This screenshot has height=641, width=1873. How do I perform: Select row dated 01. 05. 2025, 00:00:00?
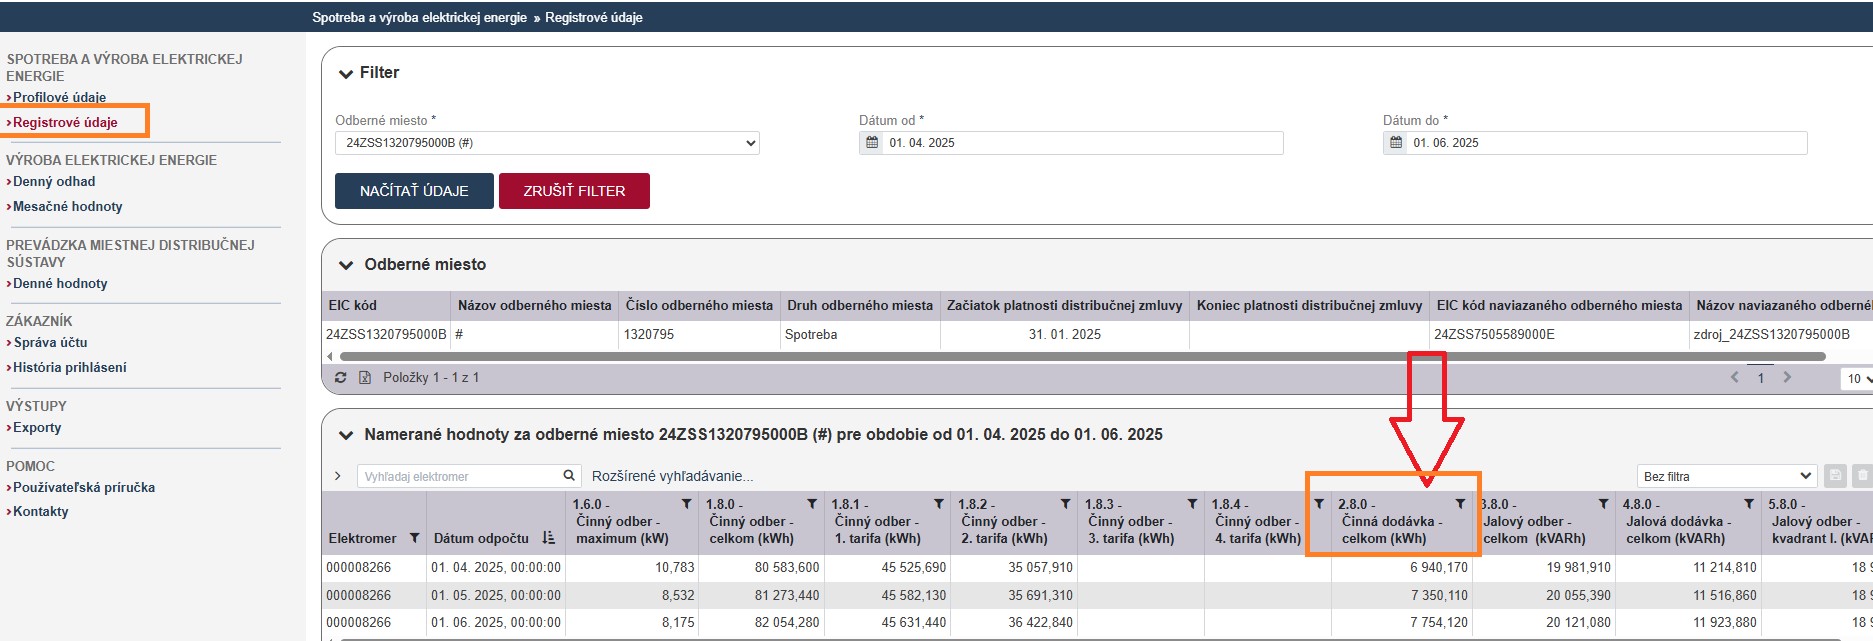point(1097,595)
